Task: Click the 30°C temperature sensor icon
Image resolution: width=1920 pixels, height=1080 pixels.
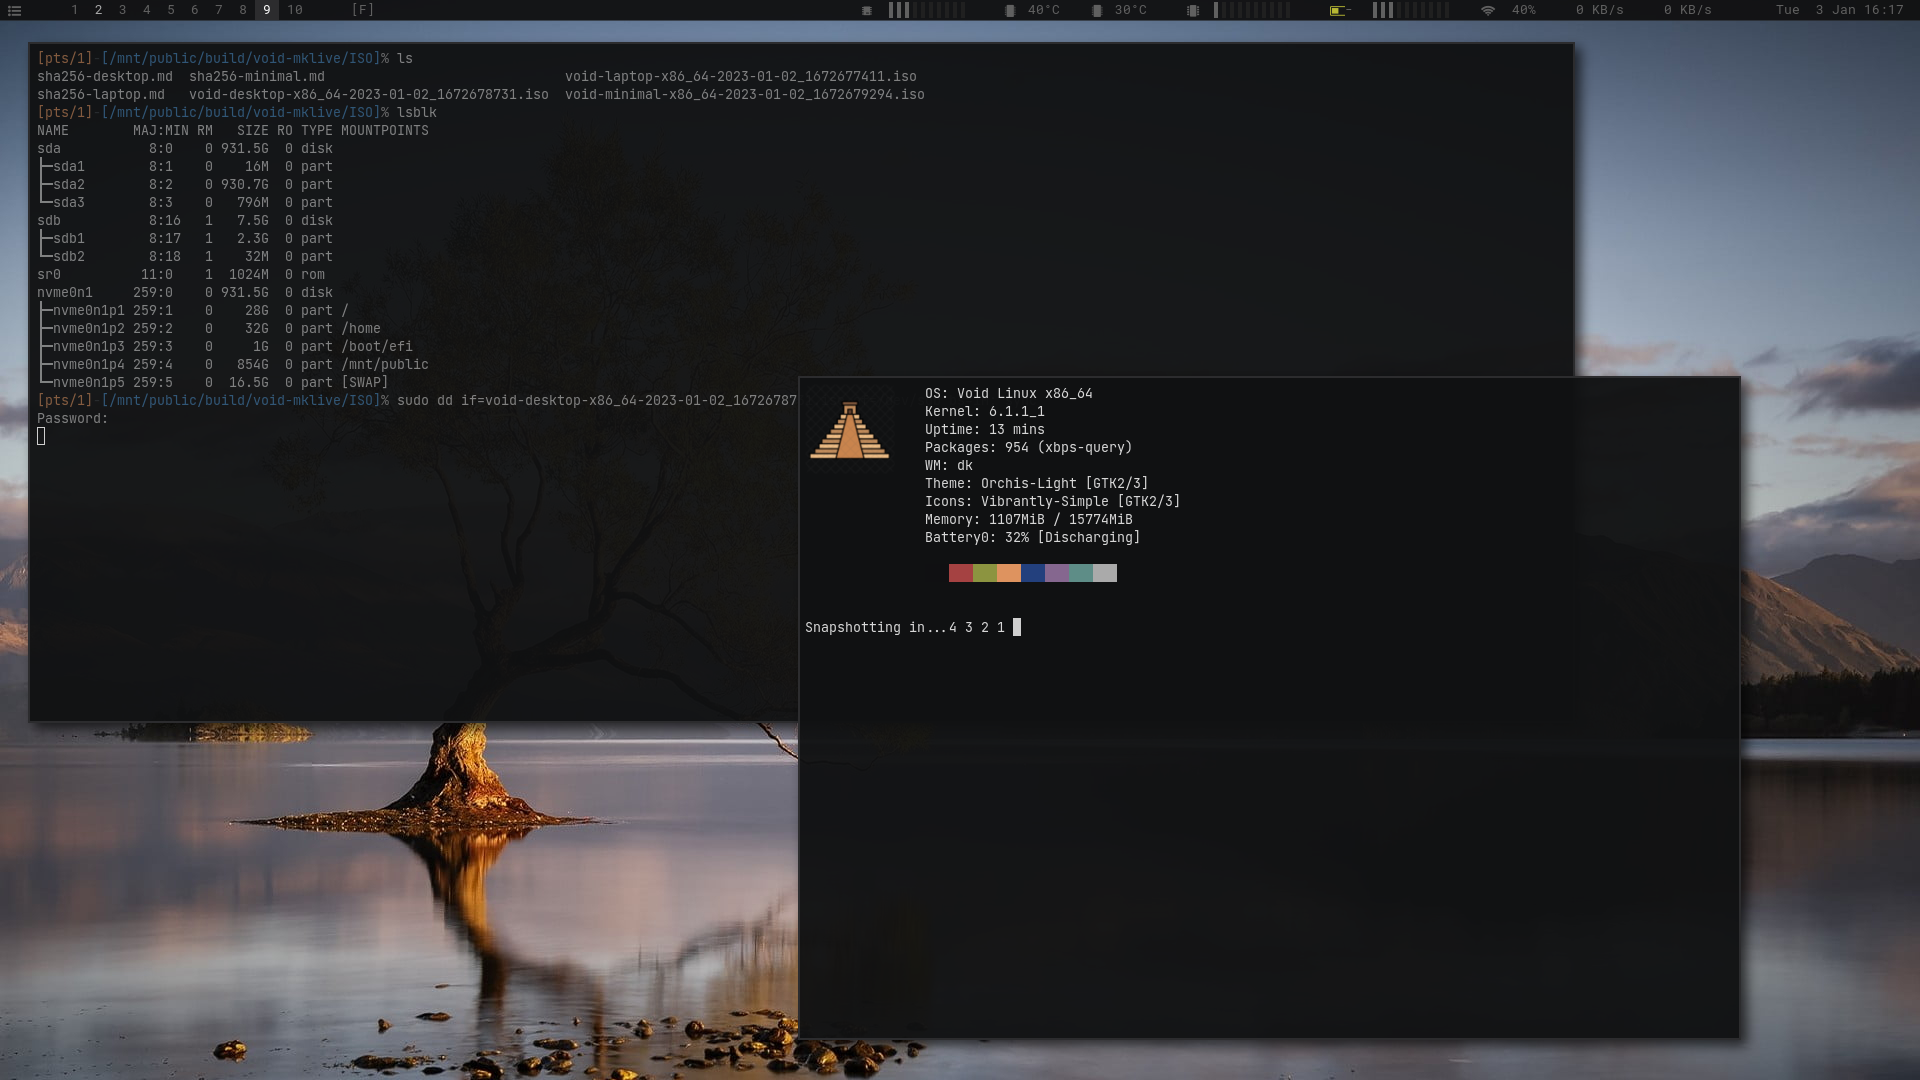Action: coord(1097,10)
